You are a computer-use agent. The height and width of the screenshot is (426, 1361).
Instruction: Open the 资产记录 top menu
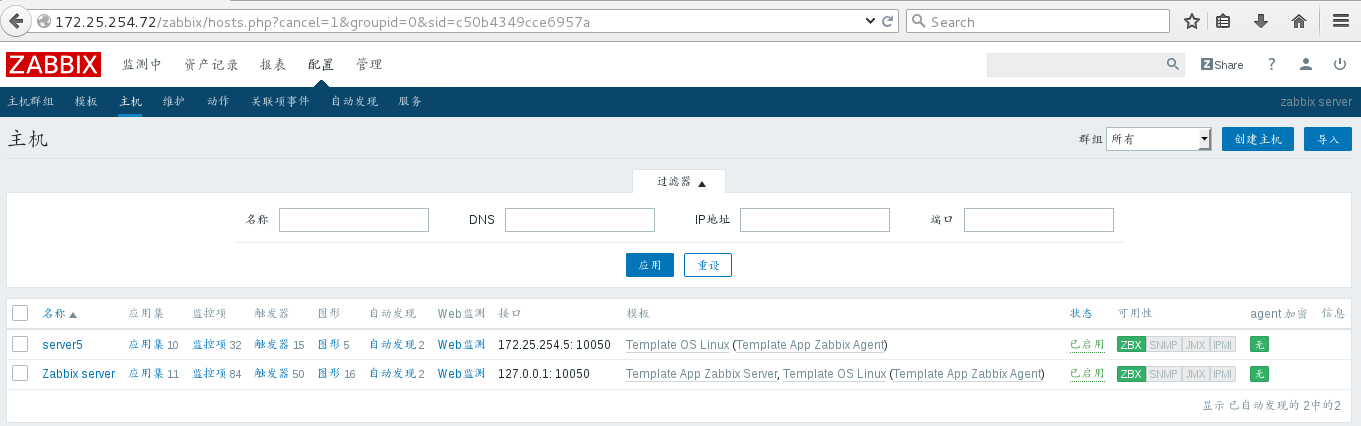point(211,65)
